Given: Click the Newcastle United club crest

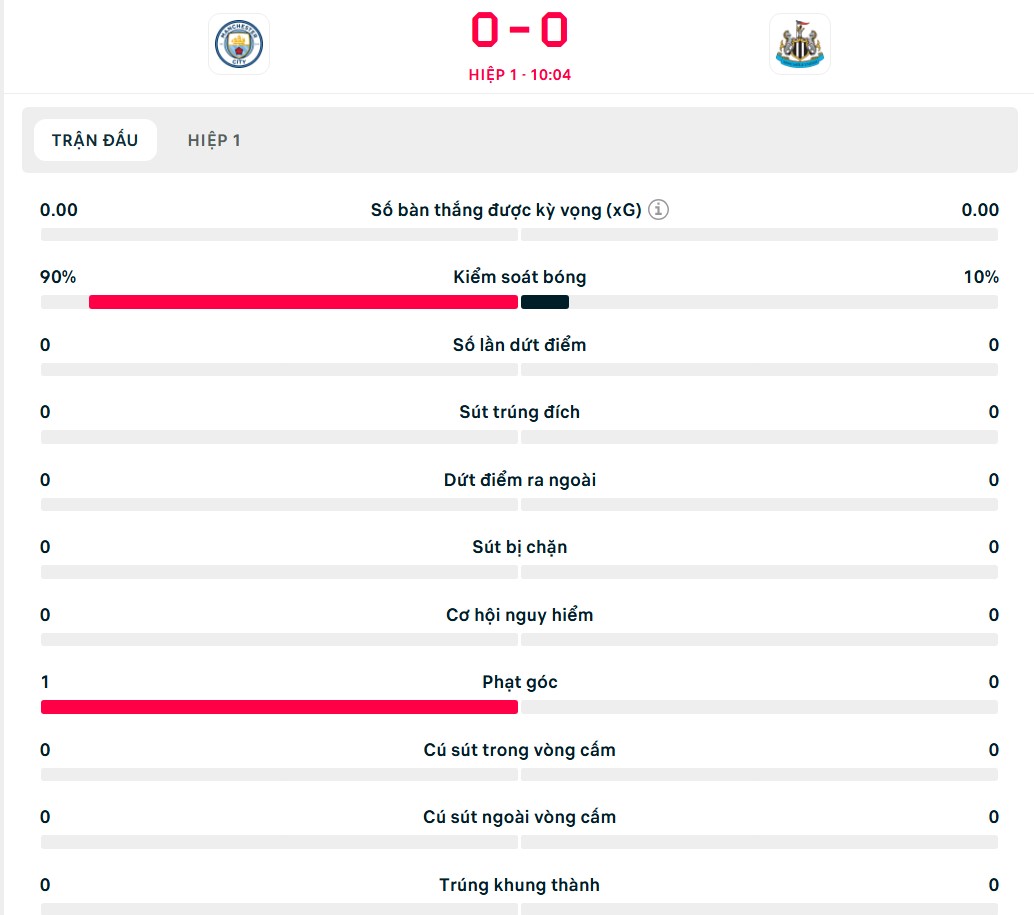Looking at the screenshot, I should pyautogui.click(x=799, y=44).
